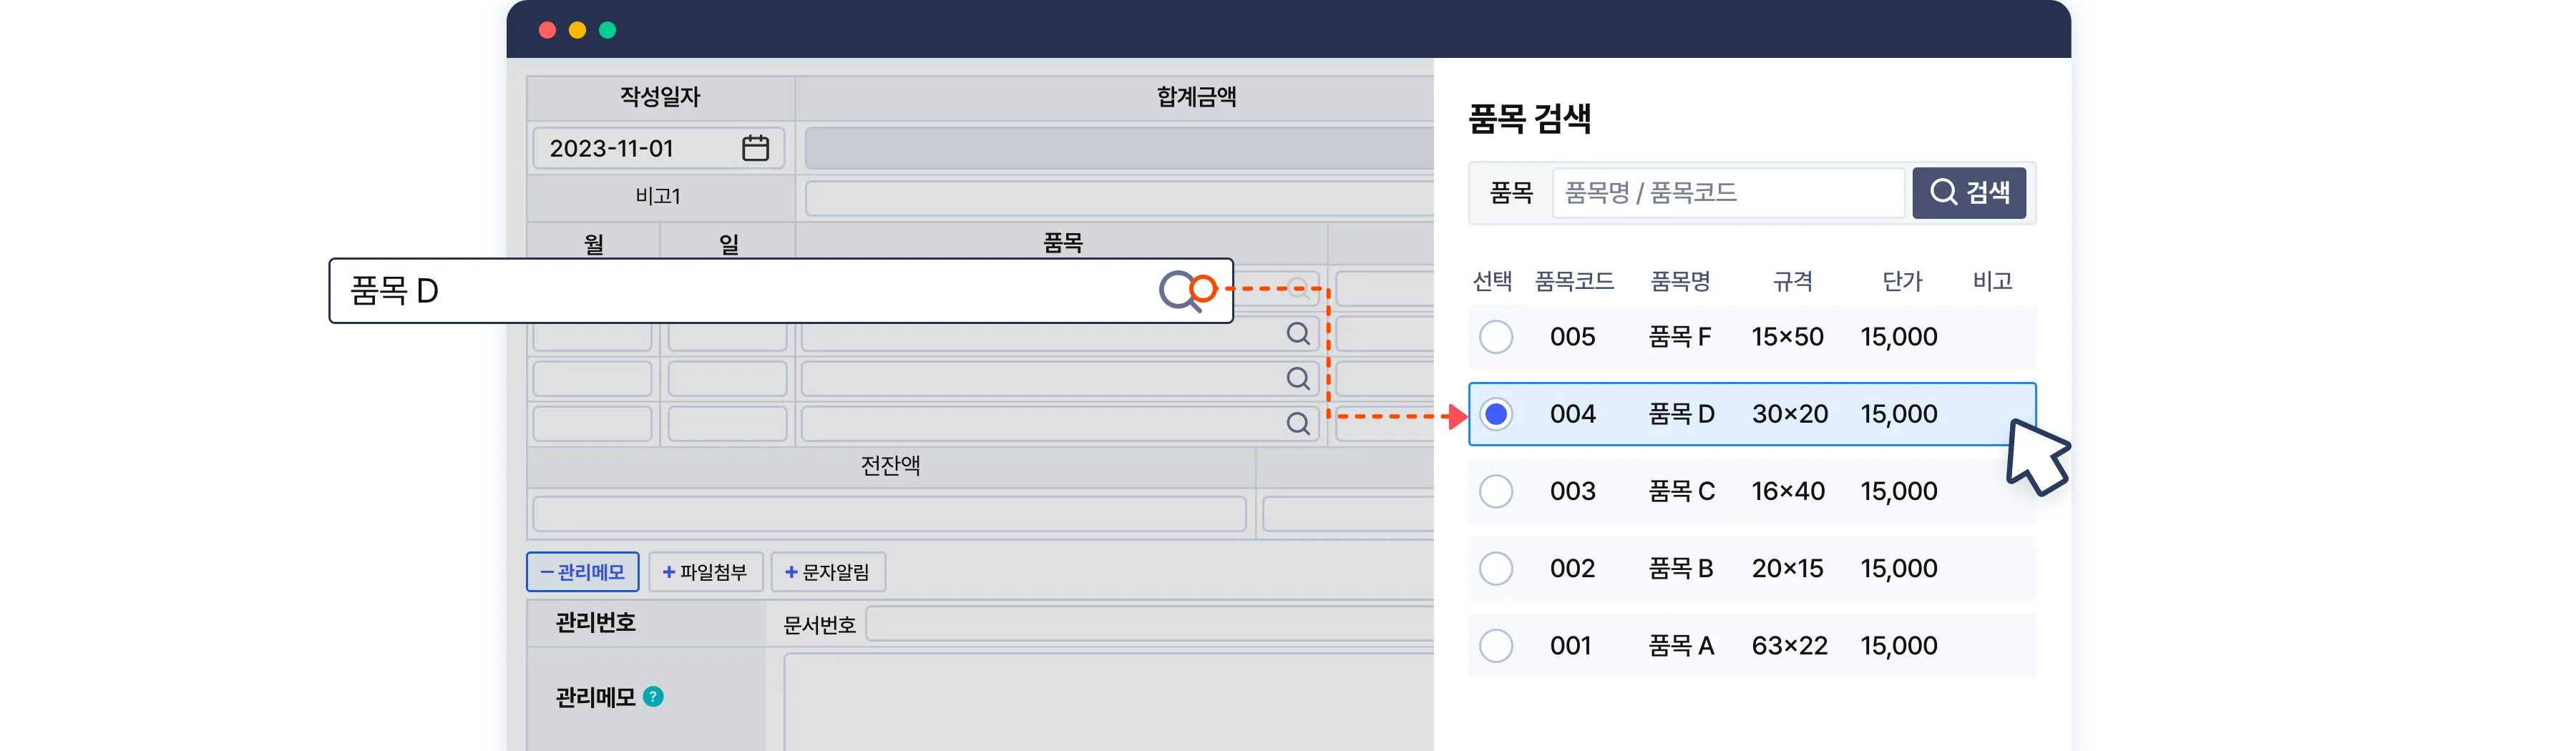The width and height of the screenshot is (2576, 751).
Task: Click the red close window dot
Action: [547, 30]
